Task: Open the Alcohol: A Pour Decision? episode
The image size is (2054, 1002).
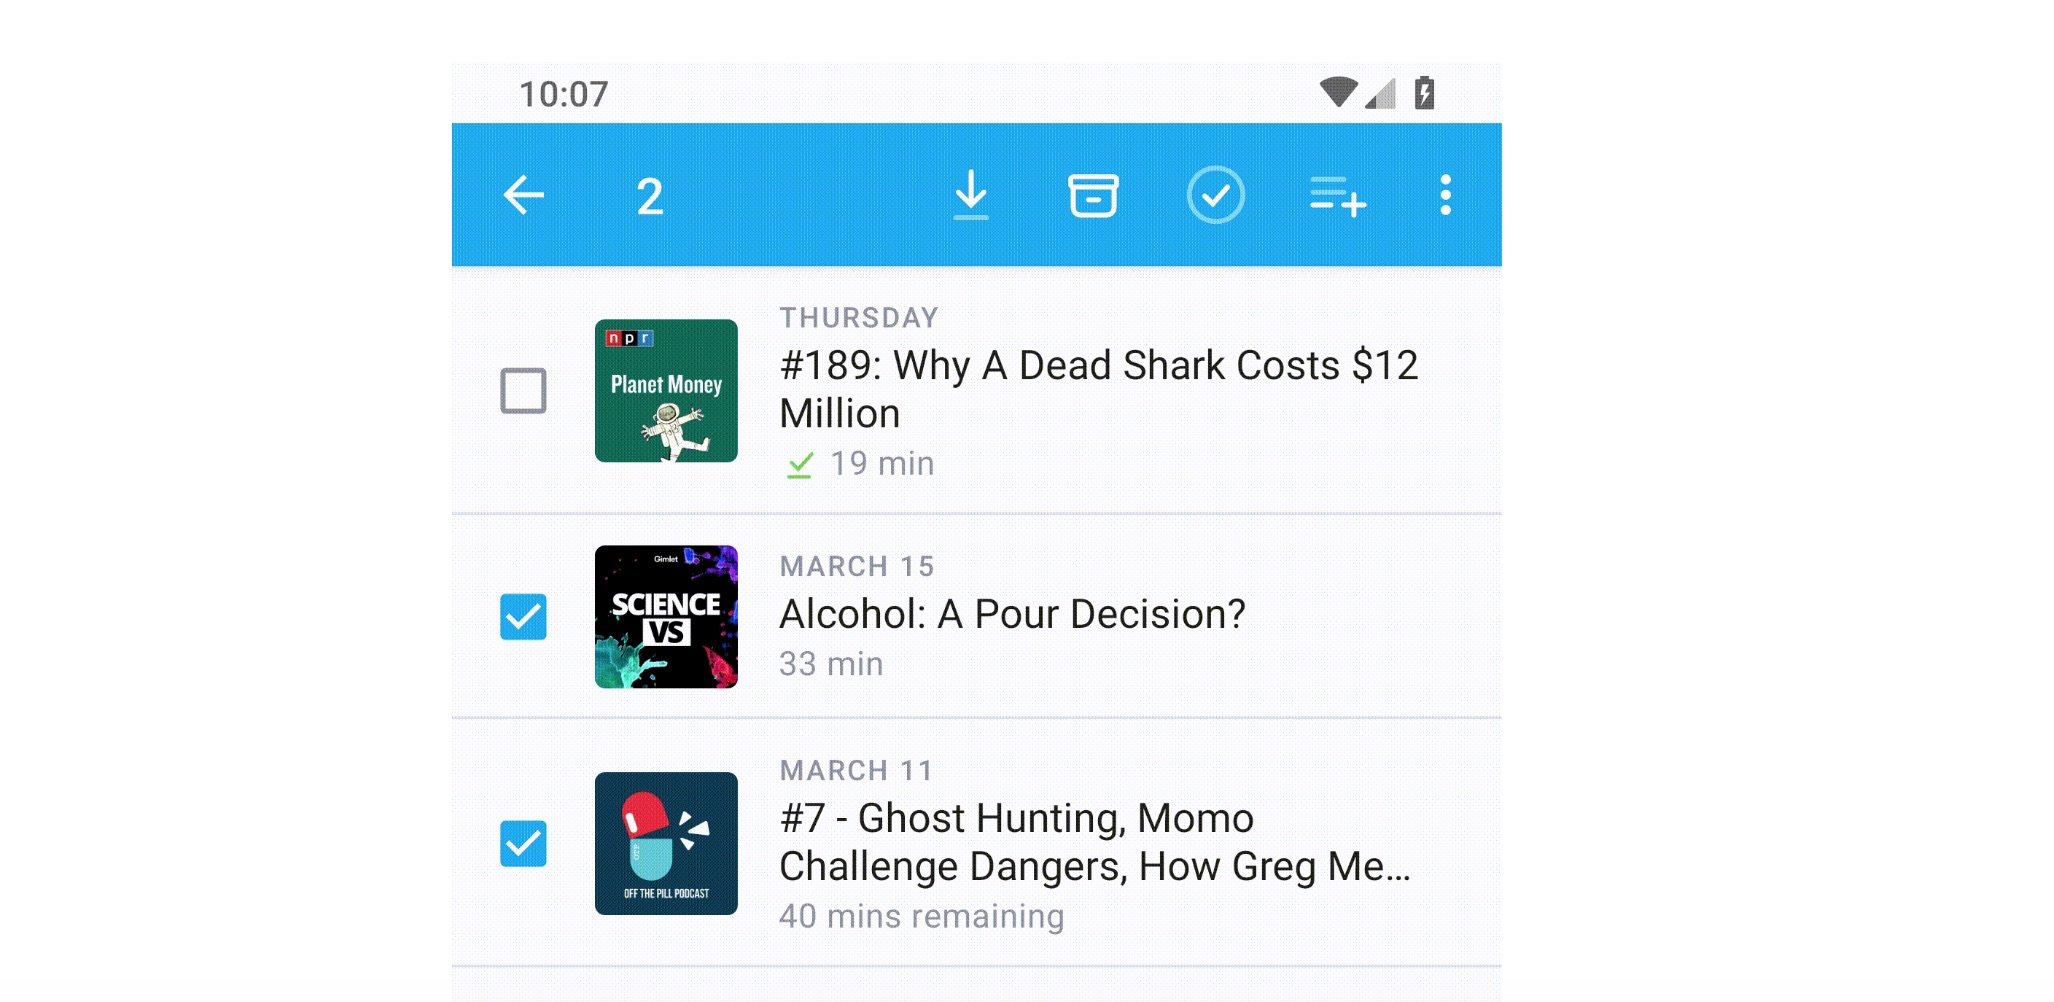Action: point(1012,614)
